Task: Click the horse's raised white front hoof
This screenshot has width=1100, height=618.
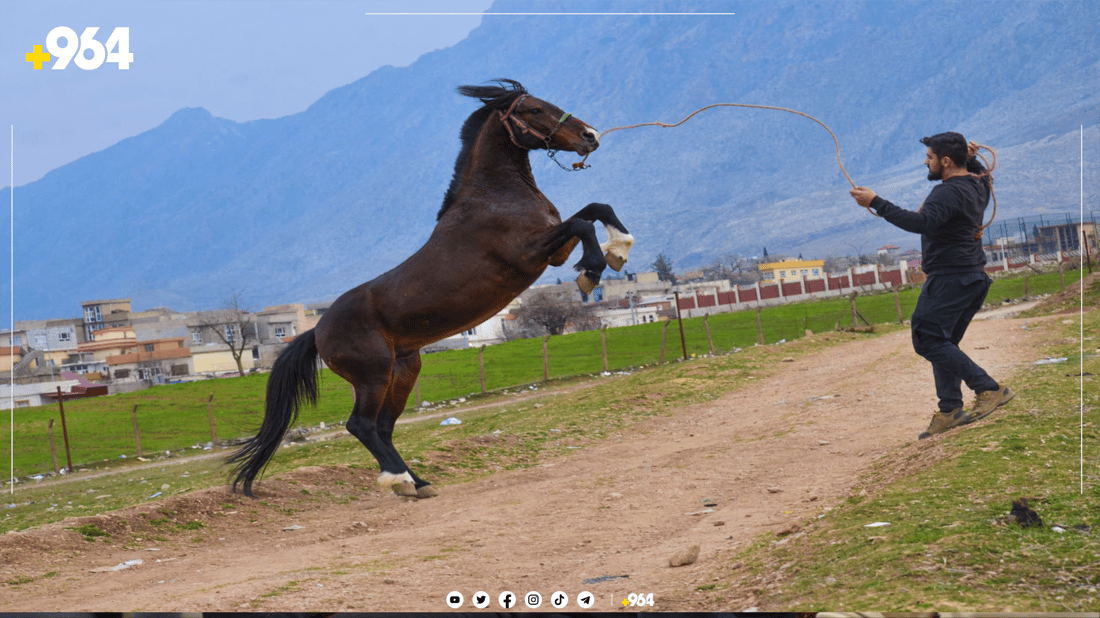Action: coord(617,245)
